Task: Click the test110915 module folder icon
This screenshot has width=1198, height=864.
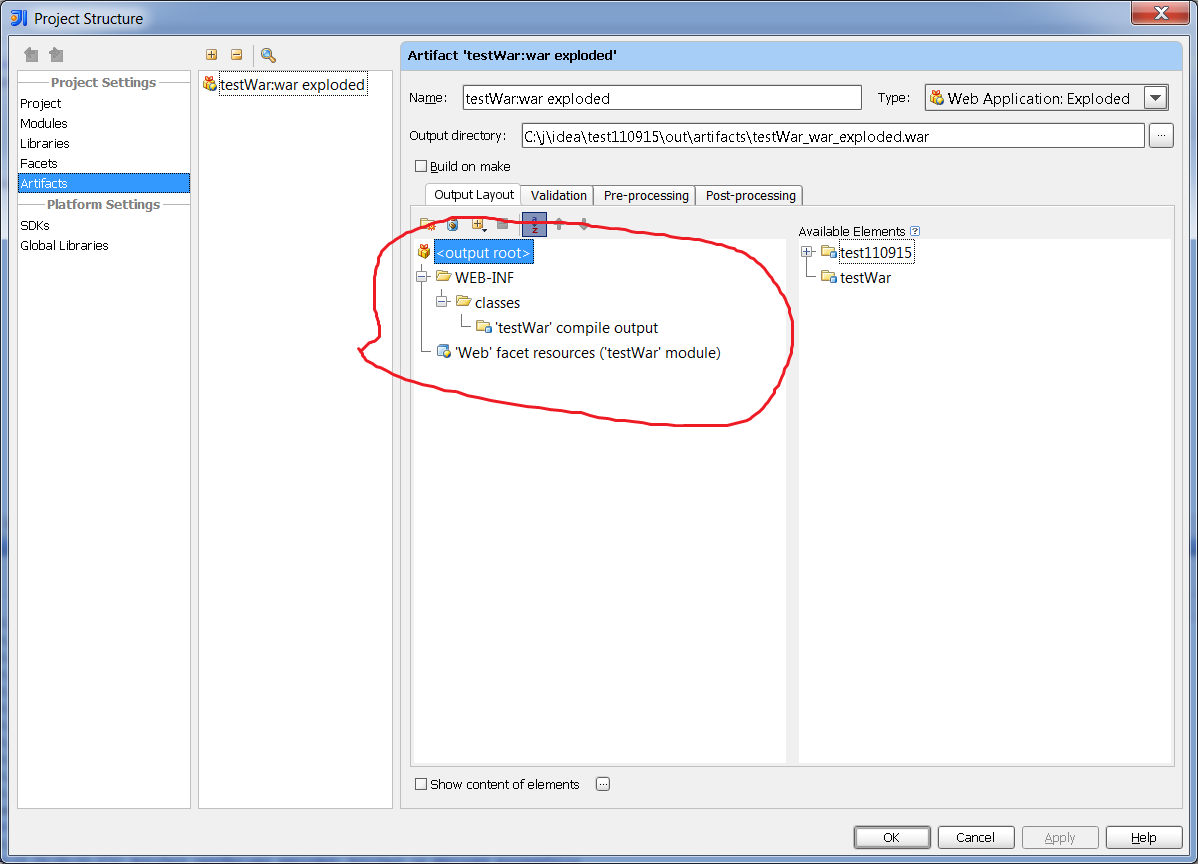Action: [829, 251]
